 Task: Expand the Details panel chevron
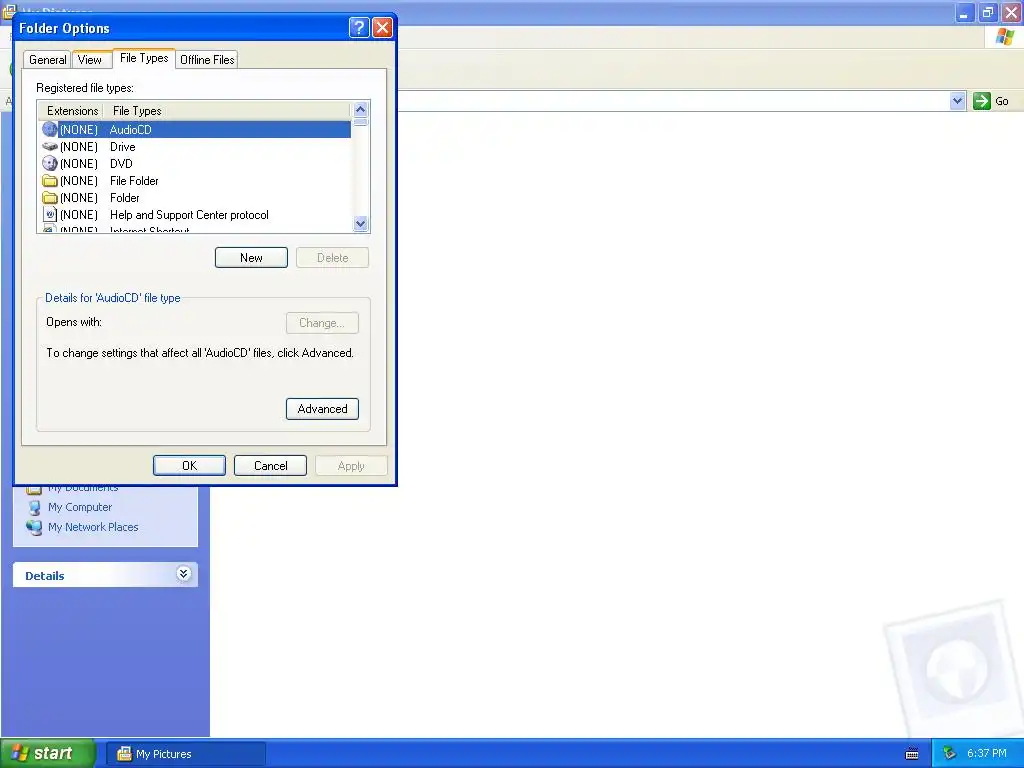184,574
